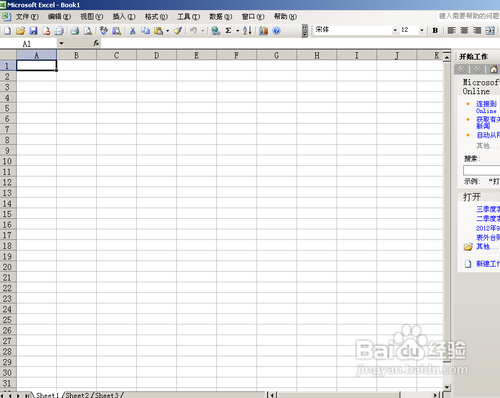Screen dimensions: 500x398
Task: Click the 自动从 update link in task pane
Action: point(488,135)
